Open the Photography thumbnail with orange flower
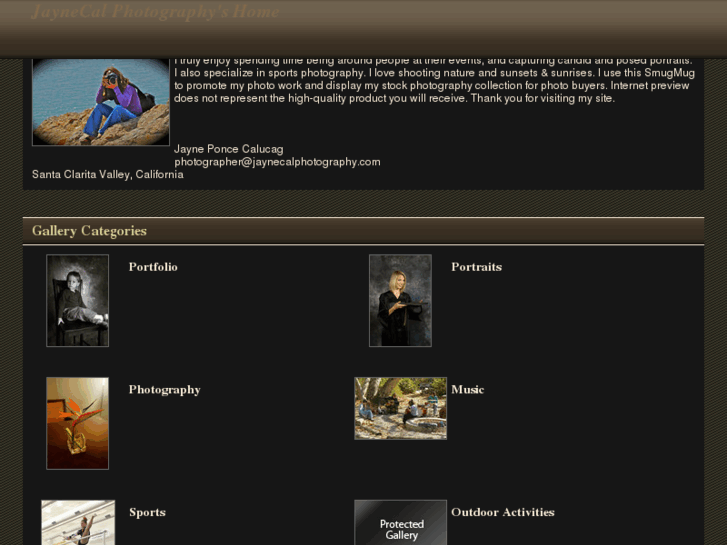Viewport: 727px width, 545px height. pos(77,423)
